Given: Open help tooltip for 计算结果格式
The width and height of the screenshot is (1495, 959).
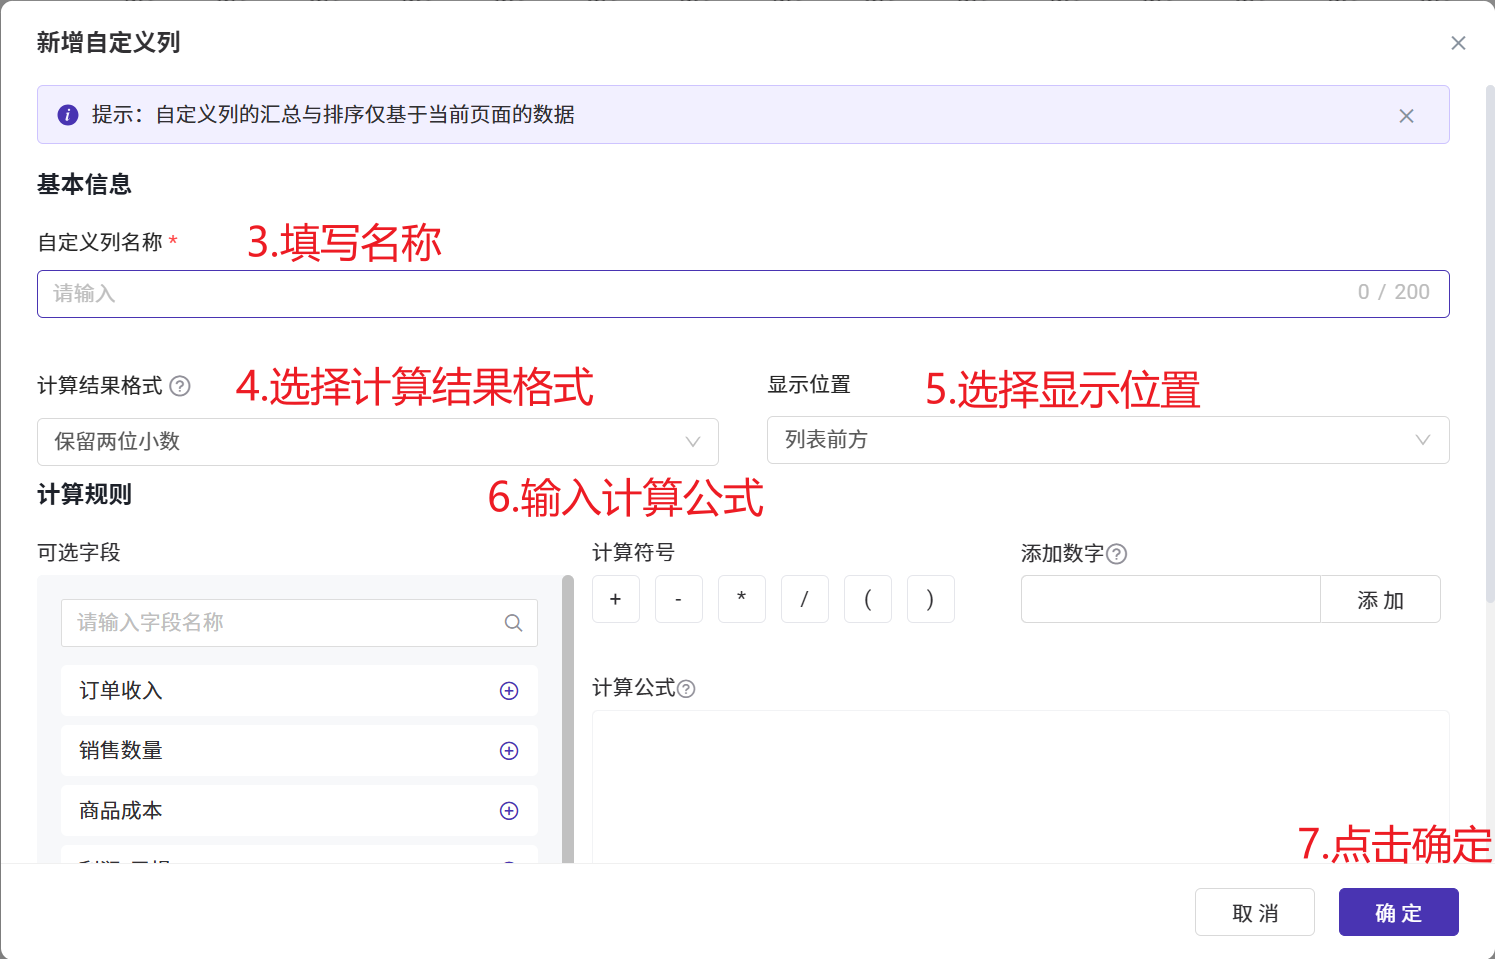Looking at the screenshot, I should pos(180,386).
